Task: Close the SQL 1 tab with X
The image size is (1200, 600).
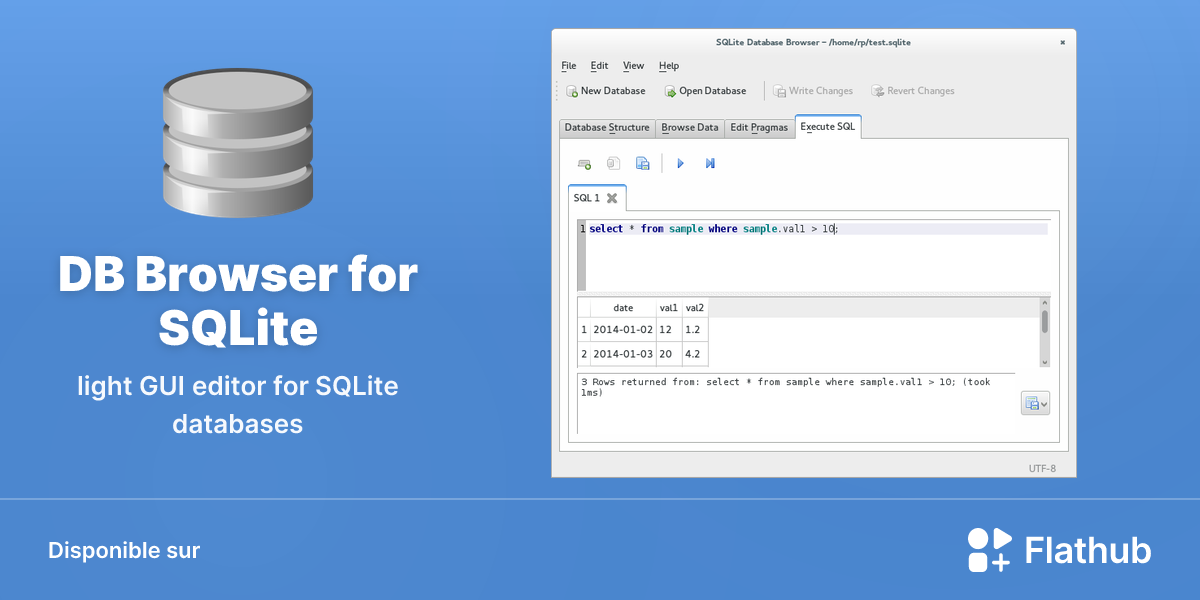Action: [612, 198]
